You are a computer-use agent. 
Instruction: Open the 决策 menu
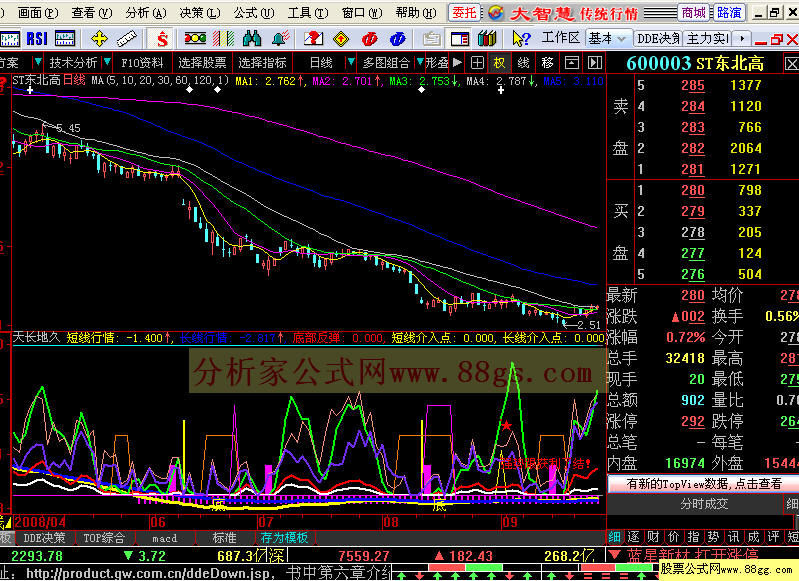pyautogui.click(x=199, y=13)
